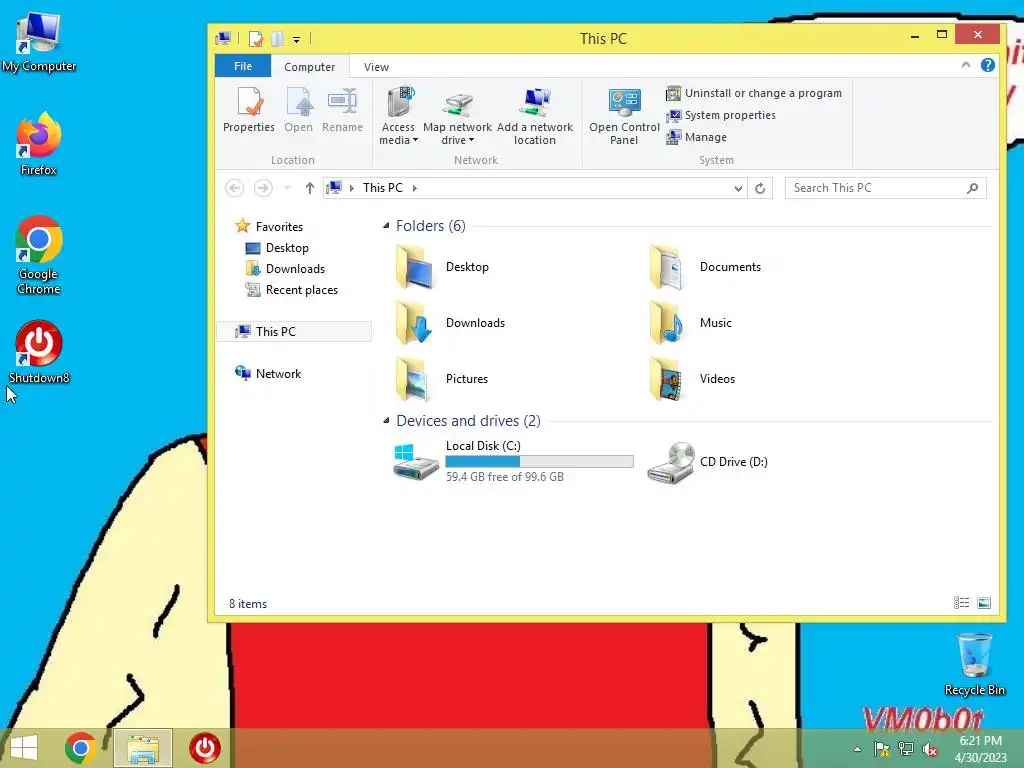Switch to the large icons view button
1024x768 pixels.
[984, 603]
